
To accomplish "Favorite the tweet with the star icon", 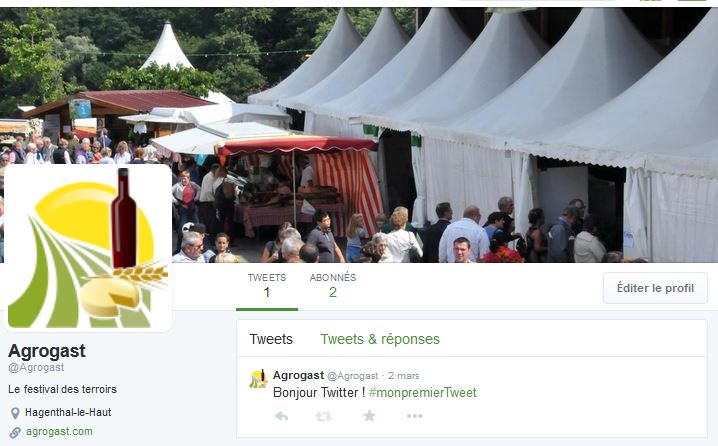I will (x=370, y=416).
